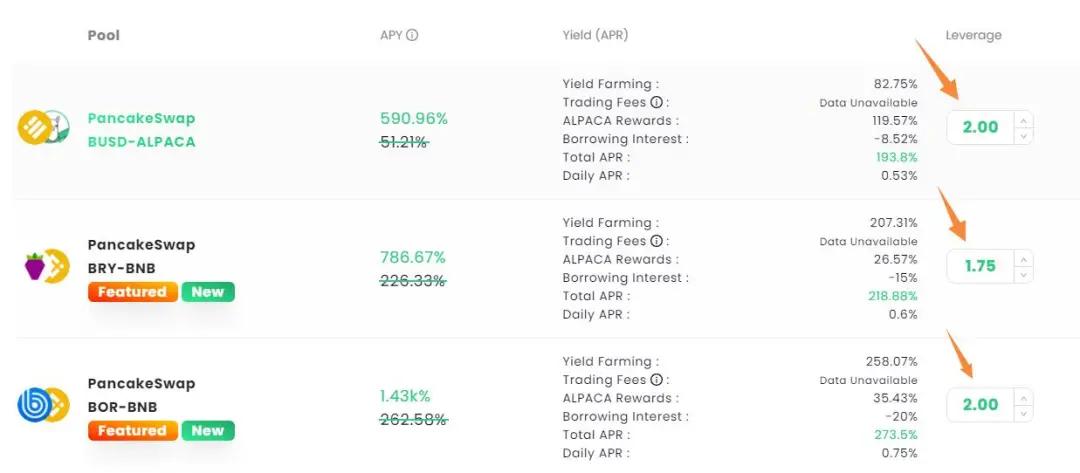Click the Pool column header
This screenshot has height=473, width=1080.
click(103, 36)
